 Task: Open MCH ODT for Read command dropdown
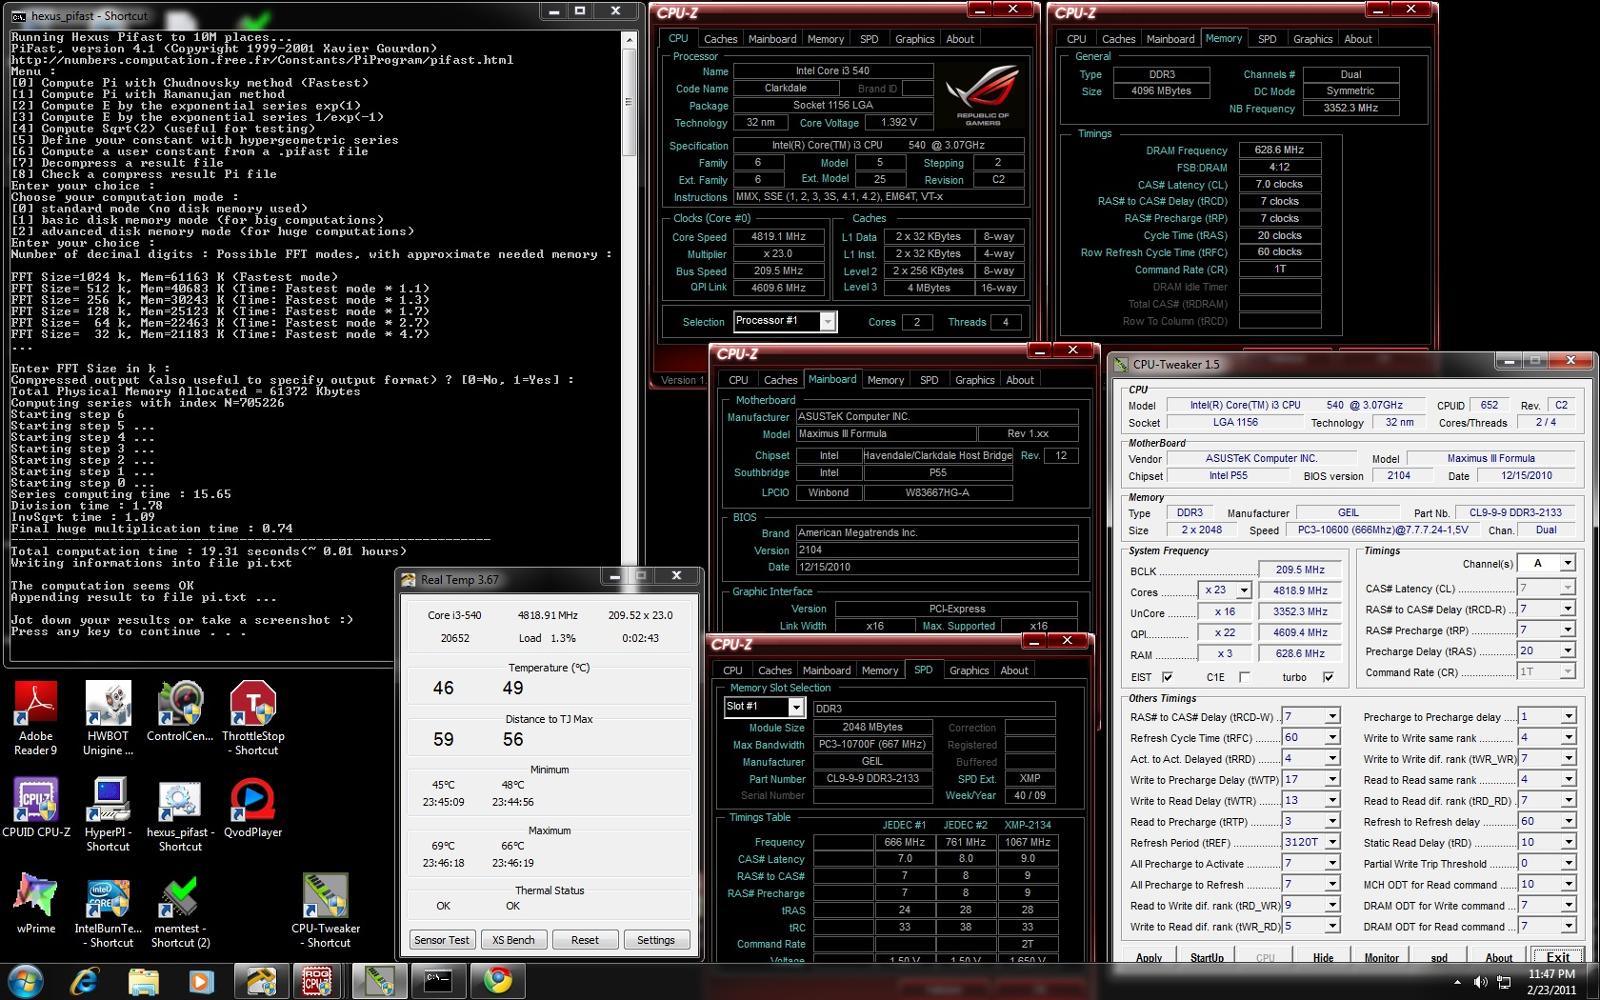tap(1568, 884)
